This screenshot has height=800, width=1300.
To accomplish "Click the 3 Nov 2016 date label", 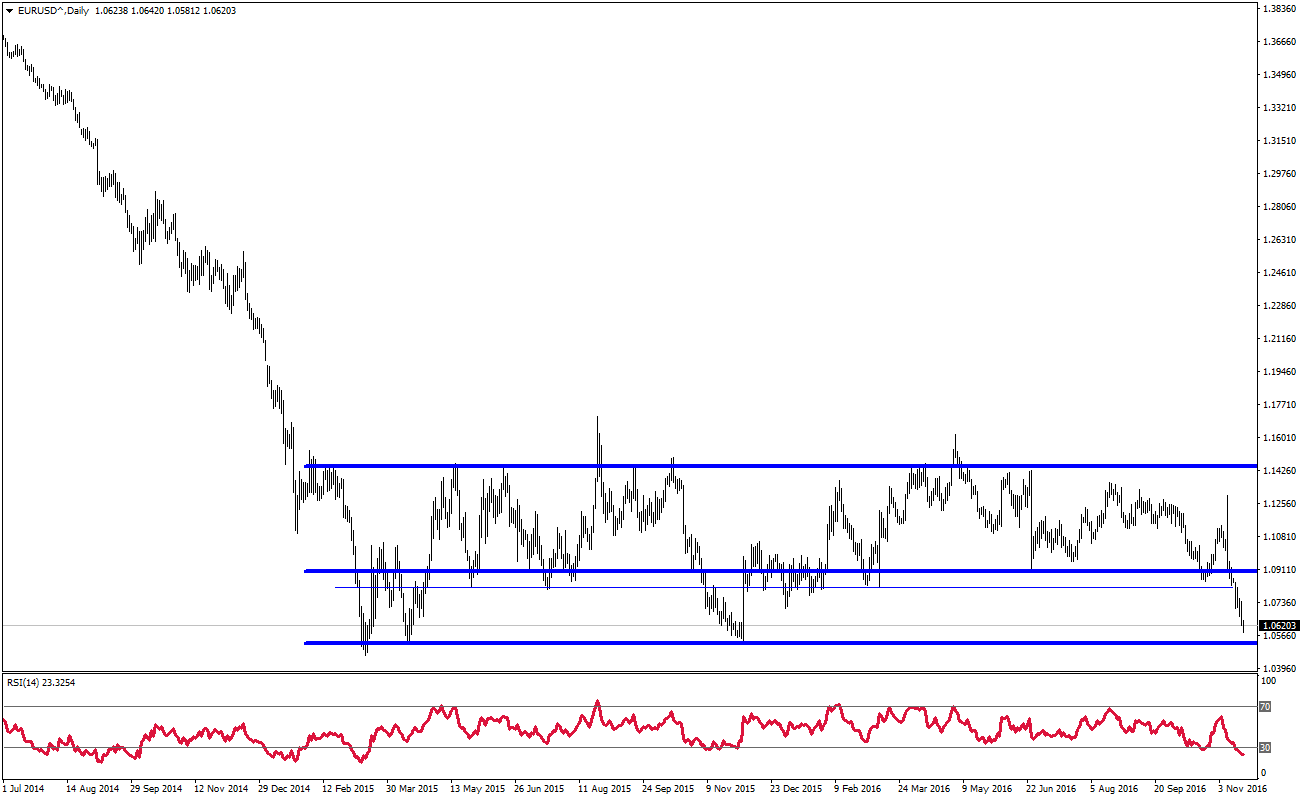I will [1243, 788].
